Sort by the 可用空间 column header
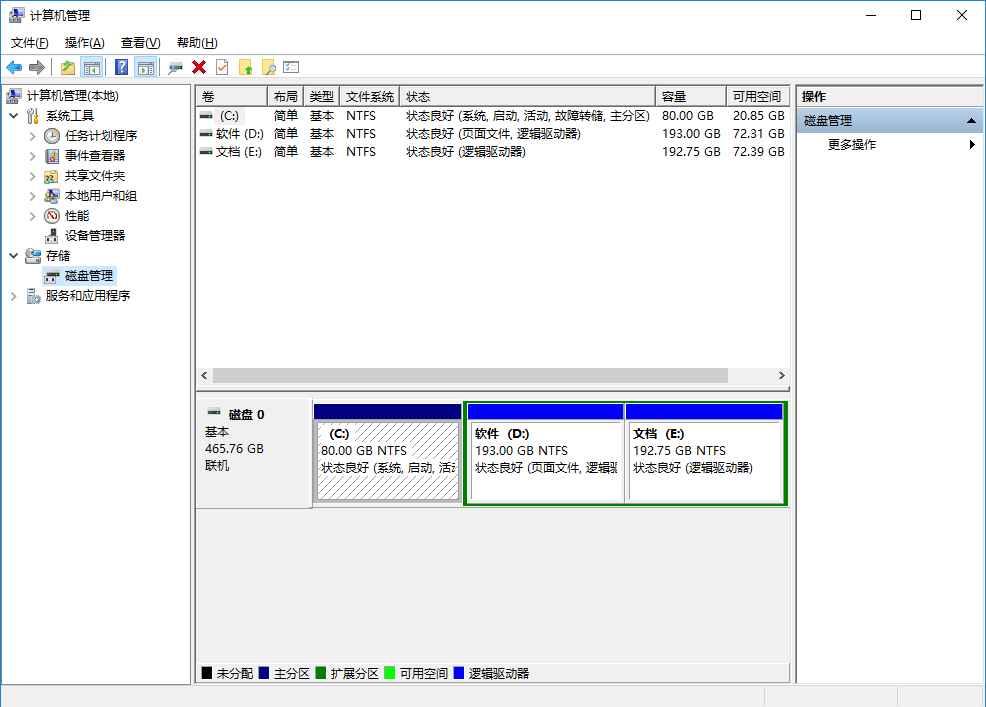Viewport: 986px width, 707px height. 756,97
